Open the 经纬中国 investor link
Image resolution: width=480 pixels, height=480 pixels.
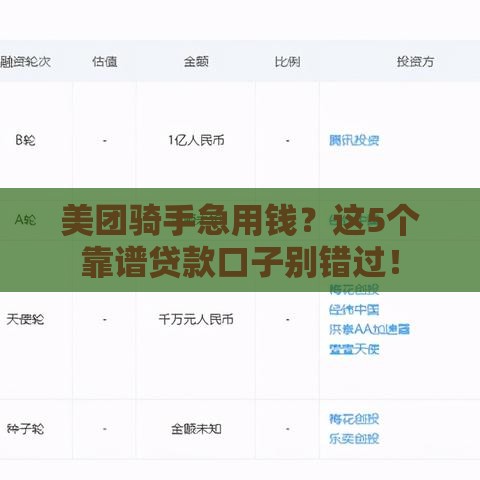pos(354,310)
